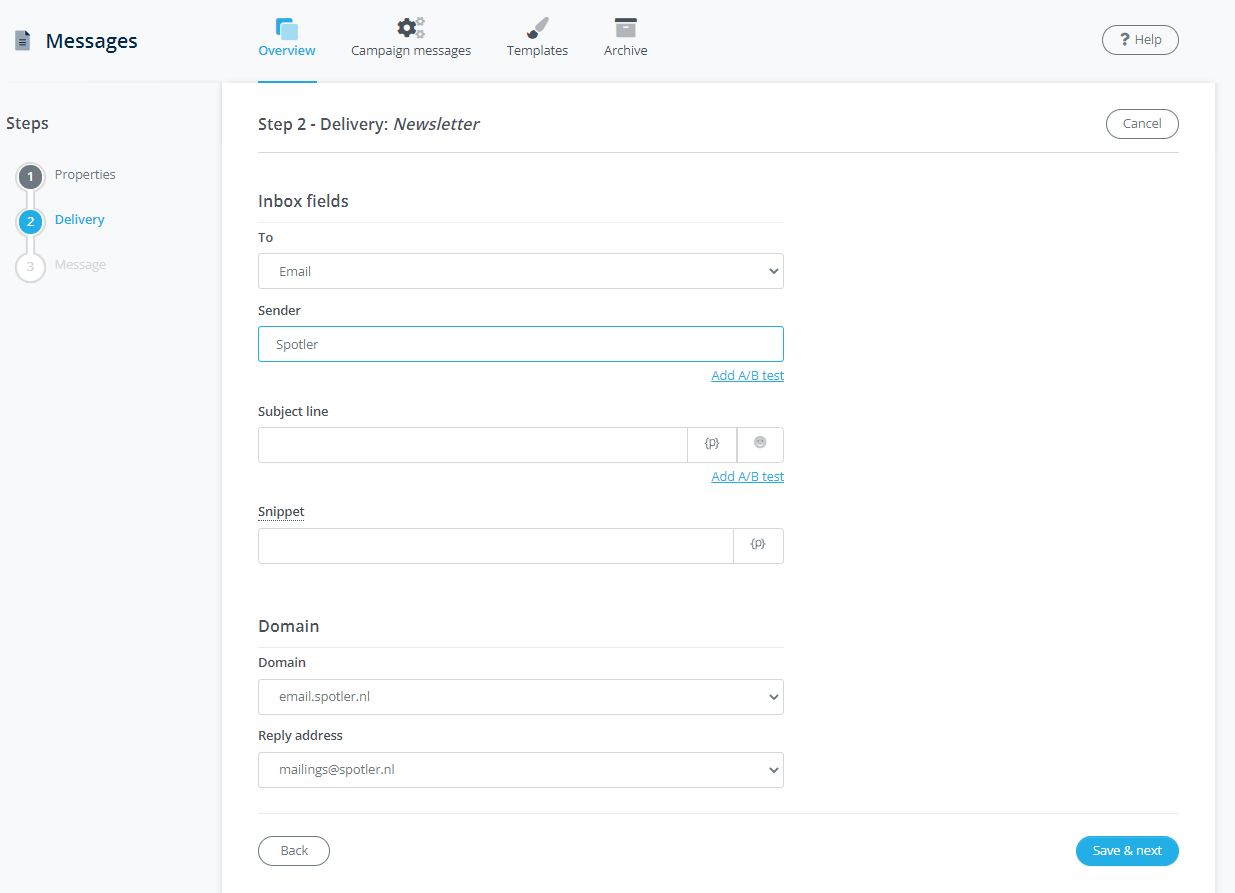Image resolution: width=1235 pixels, height=893 pixels.
Task: Click the Campaign messages gears icon
Action: tap(410, 28)
